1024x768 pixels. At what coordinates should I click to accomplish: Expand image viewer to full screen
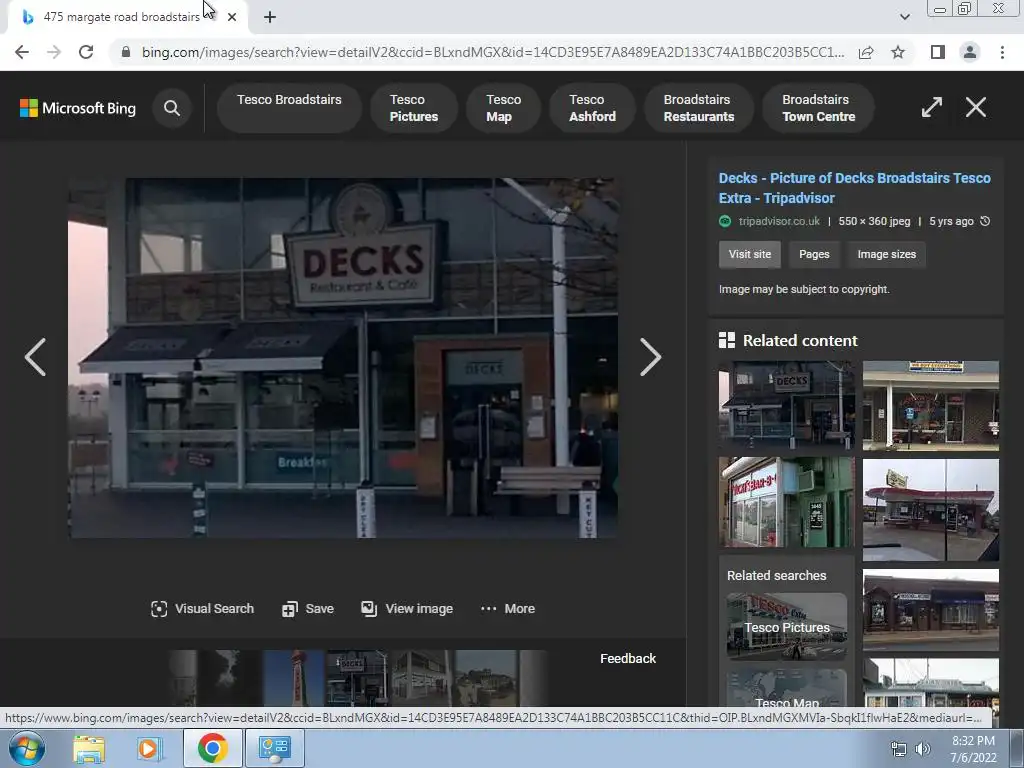point(931,107)
